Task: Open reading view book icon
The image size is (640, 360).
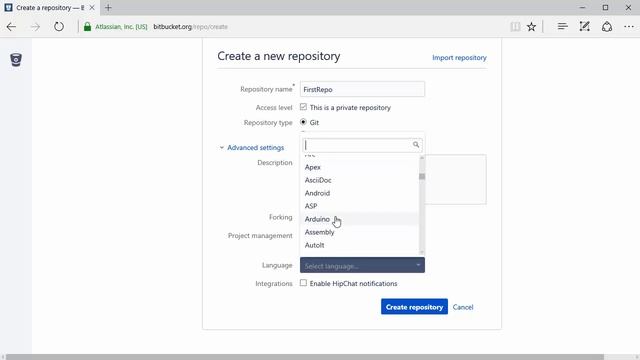Action: 515,27
